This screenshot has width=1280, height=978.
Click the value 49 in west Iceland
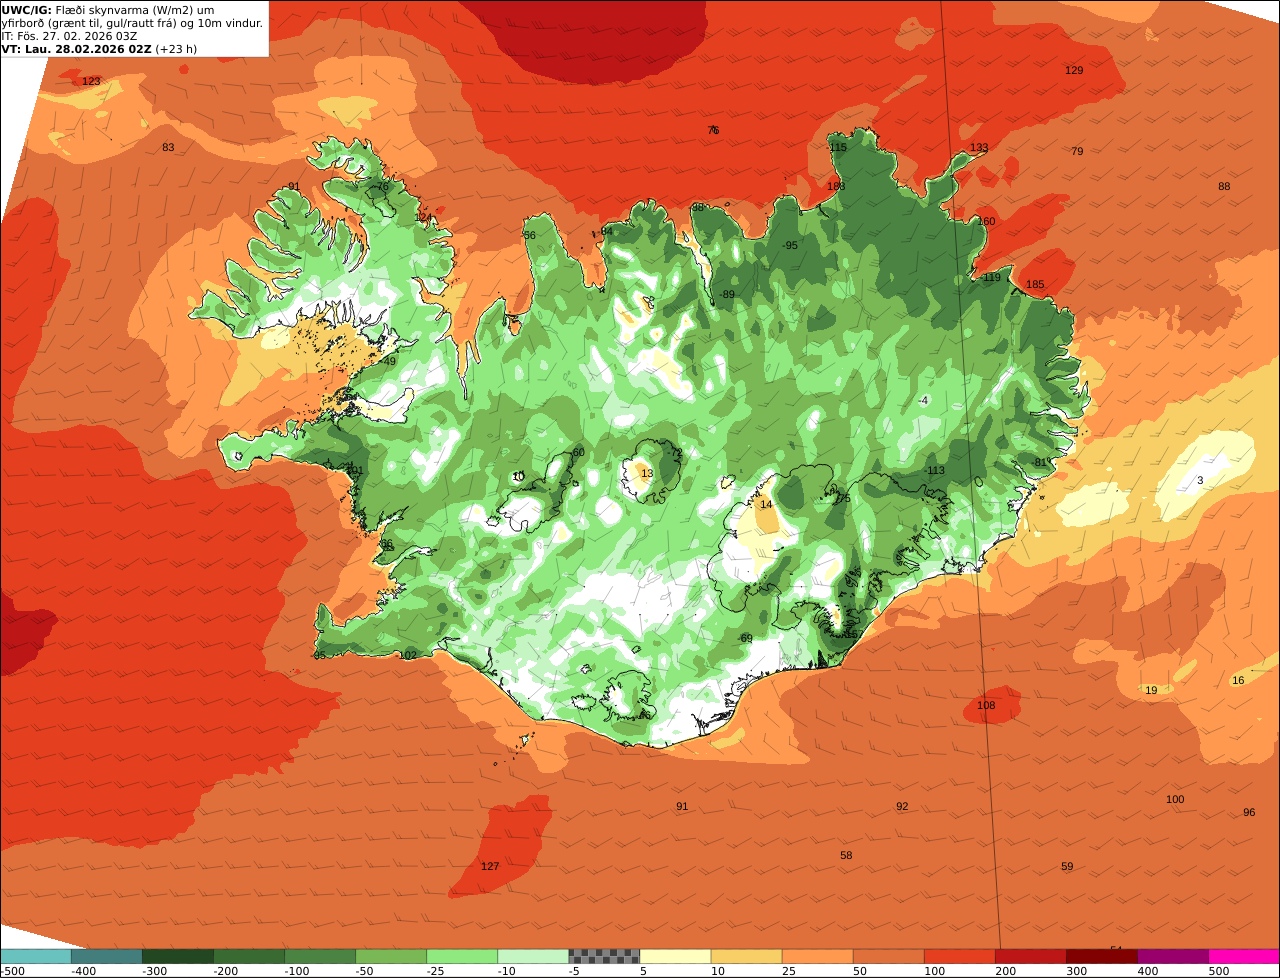390,361
